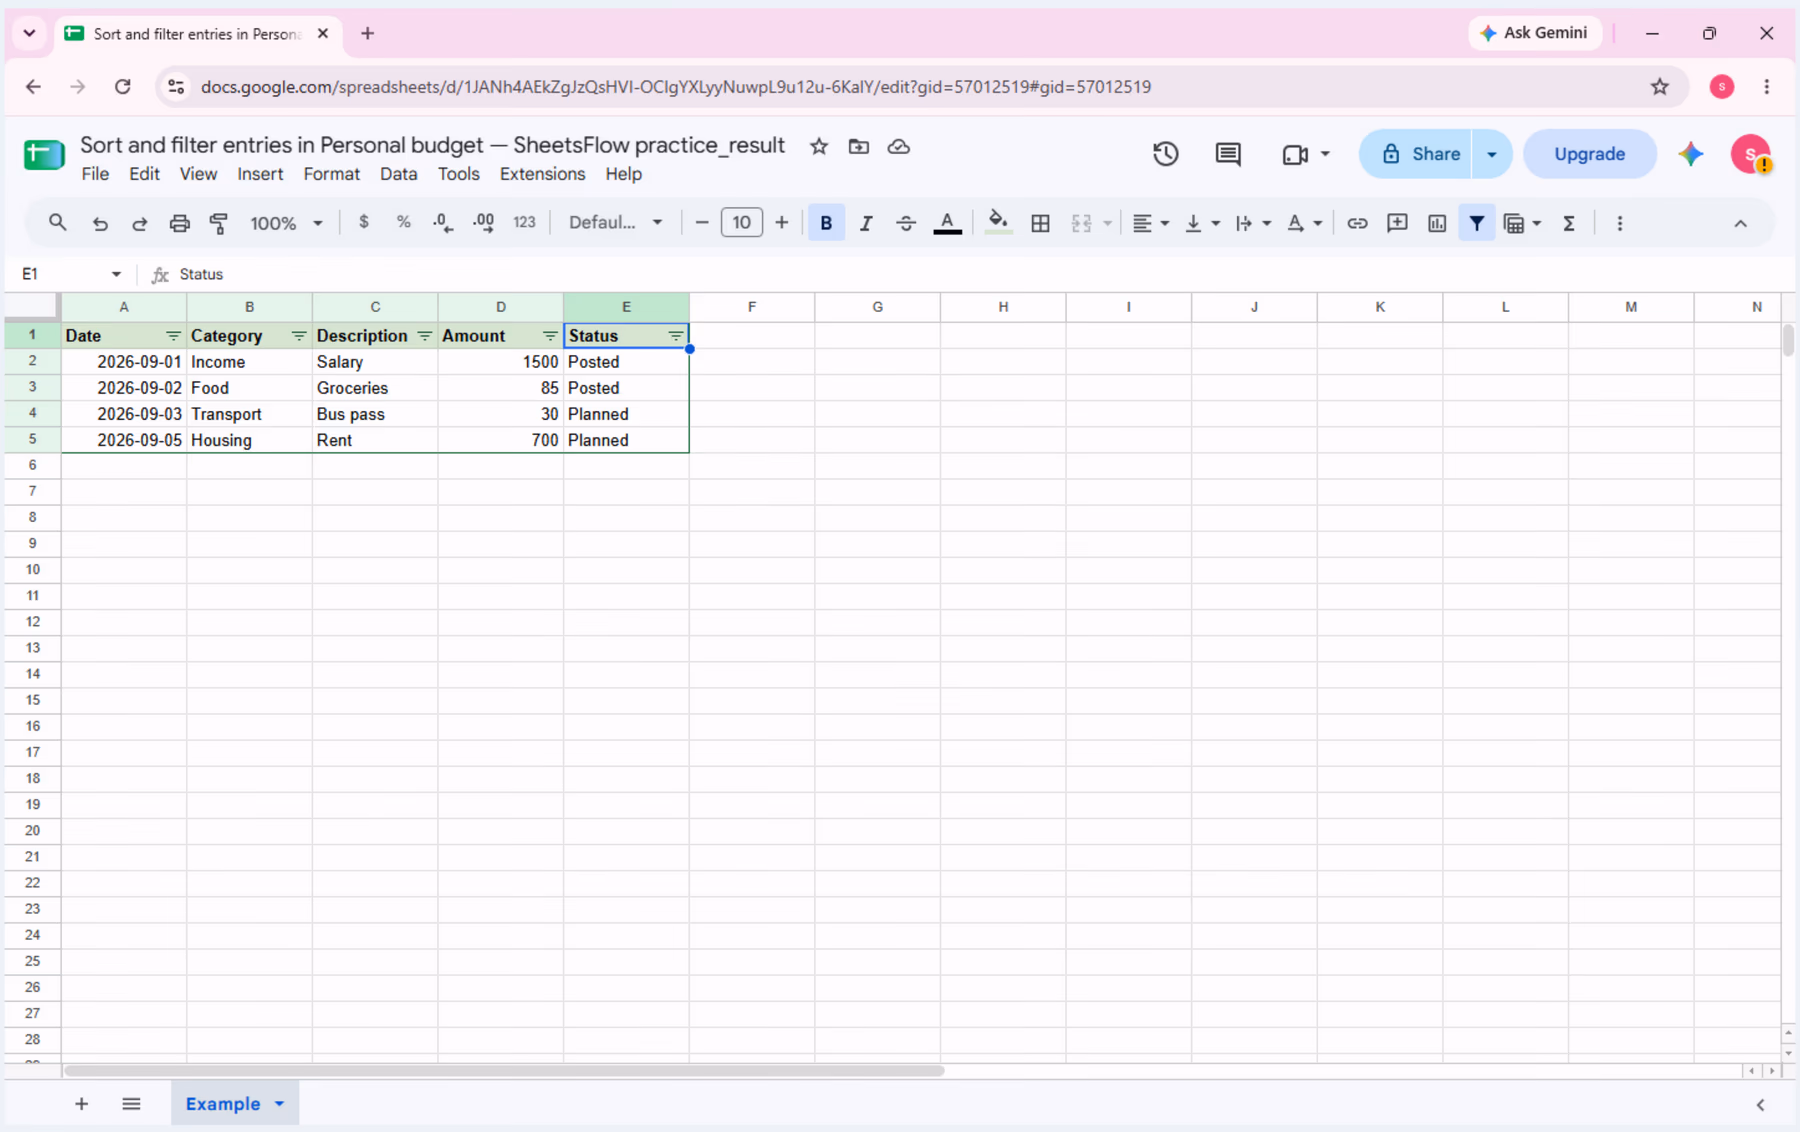Open the Data menu
This screenshot has height=1132, width=1800.
(x=398, y=174)
